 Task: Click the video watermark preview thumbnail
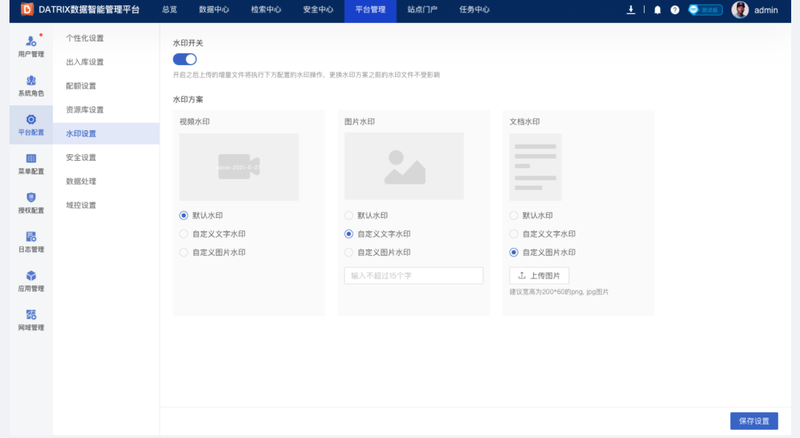tap(239, 166)
